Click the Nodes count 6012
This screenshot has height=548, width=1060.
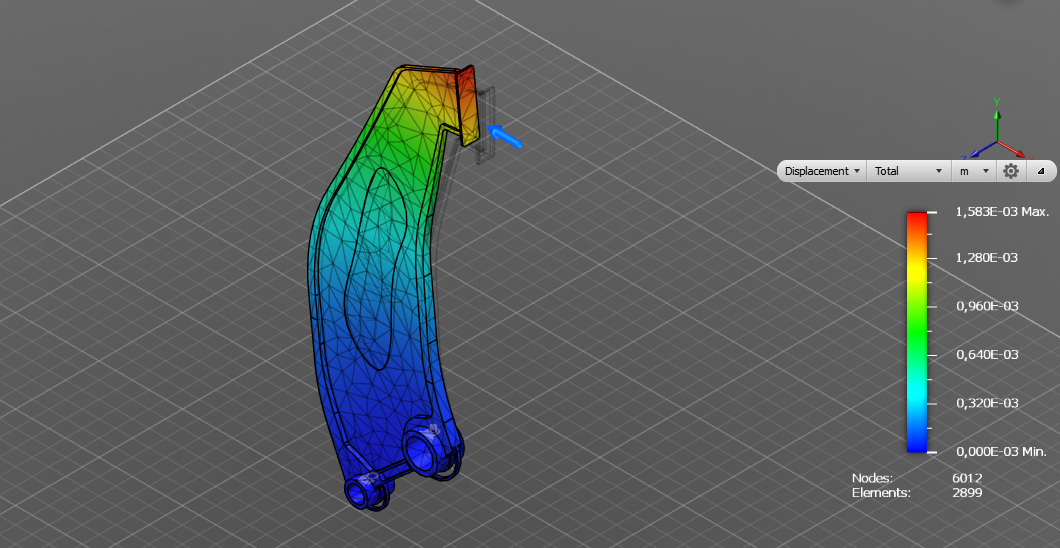pos(967,478)
